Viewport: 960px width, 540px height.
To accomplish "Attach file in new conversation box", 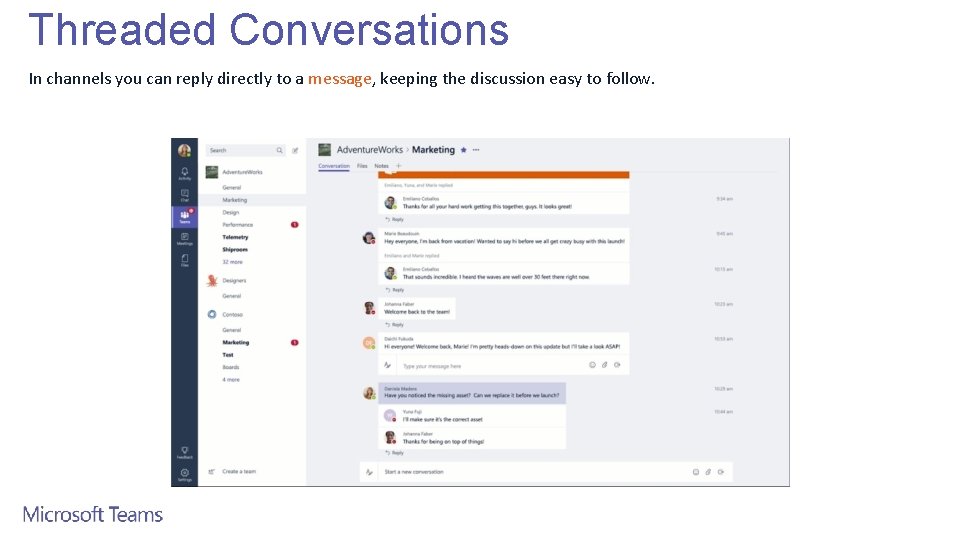I will pyautogui.click(x=708, y=472).
